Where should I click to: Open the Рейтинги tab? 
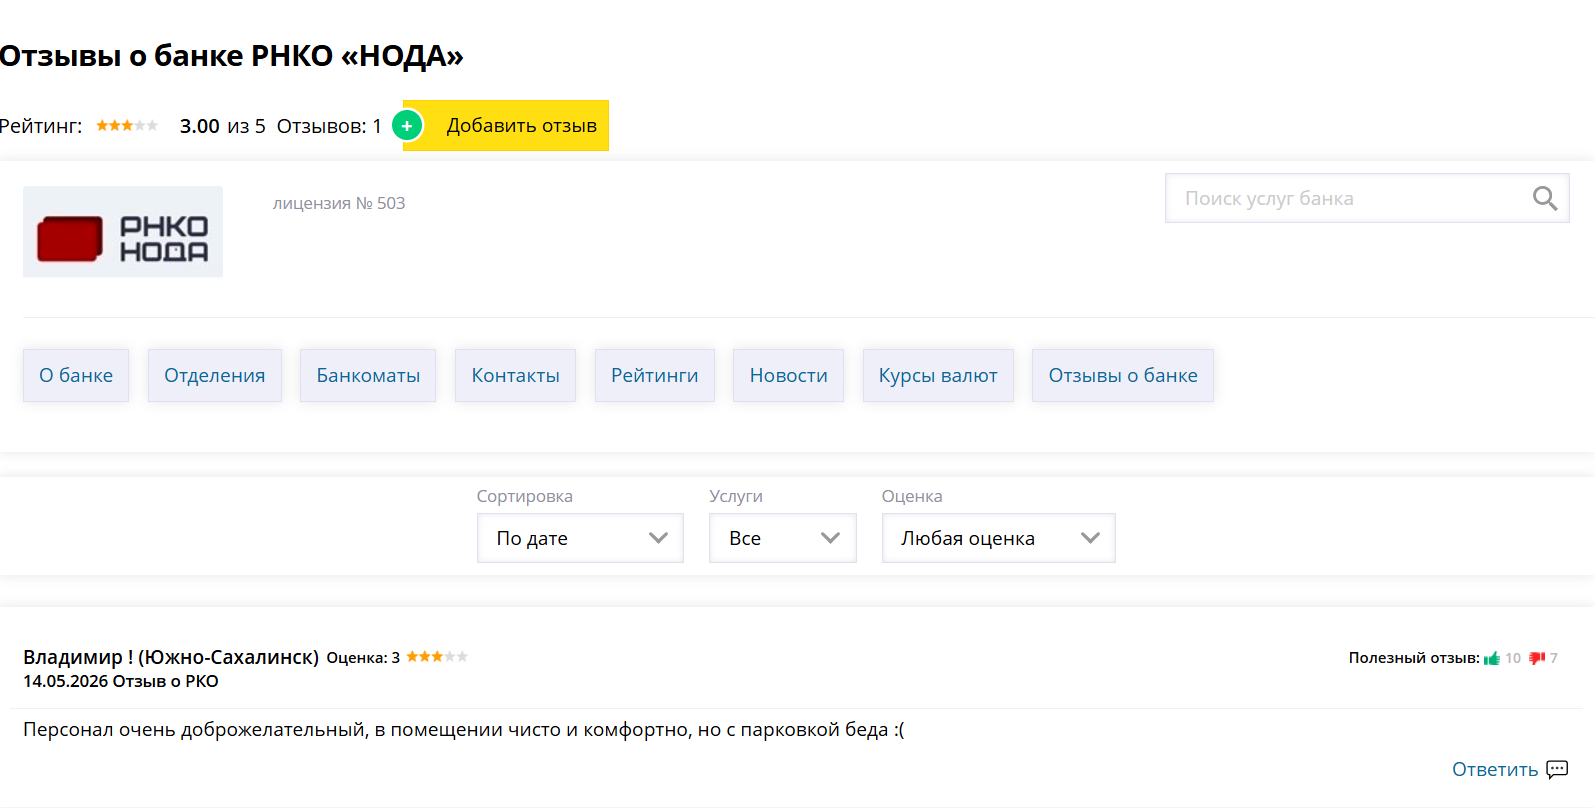pyautogui.click(x=655, y=375)
